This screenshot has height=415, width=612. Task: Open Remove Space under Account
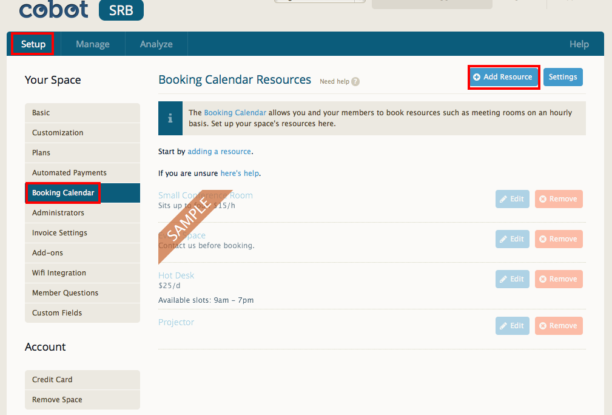(82, 399)
